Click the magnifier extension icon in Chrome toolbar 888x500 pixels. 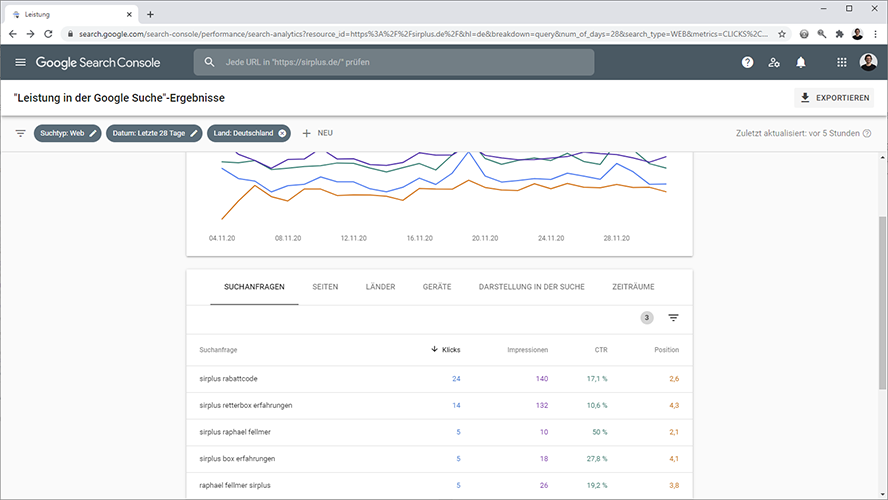click(x=822, y=34)
